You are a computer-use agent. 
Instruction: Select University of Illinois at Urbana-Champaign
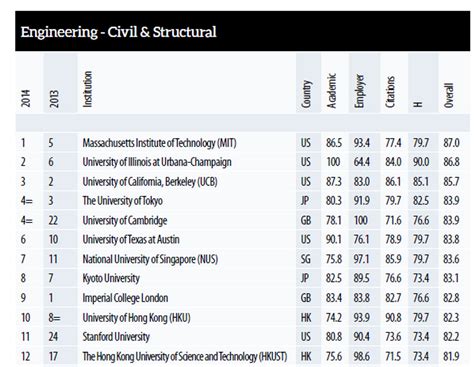point(157,162)
